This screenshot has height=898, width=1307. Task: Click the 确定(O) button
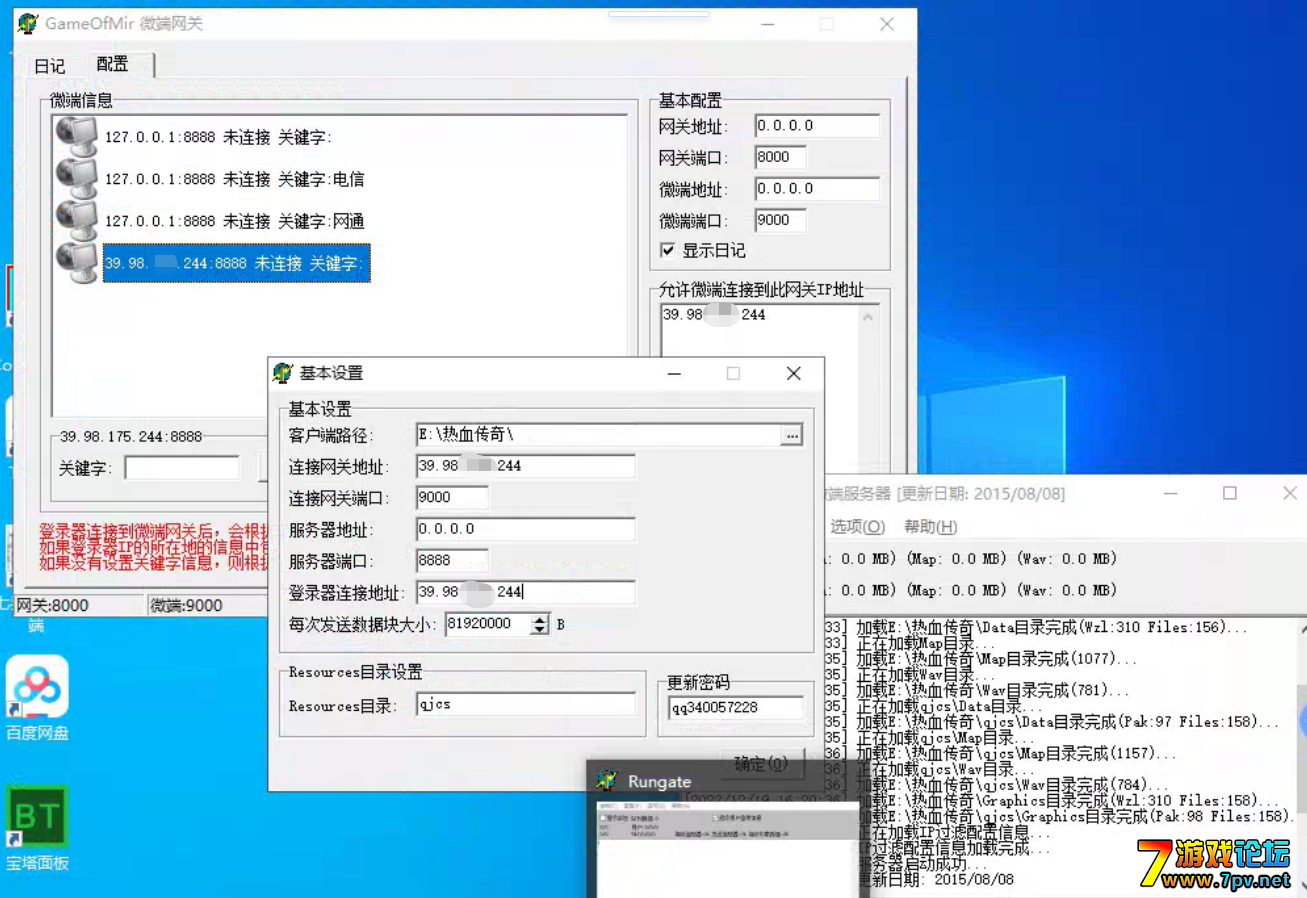coord(761,764)
